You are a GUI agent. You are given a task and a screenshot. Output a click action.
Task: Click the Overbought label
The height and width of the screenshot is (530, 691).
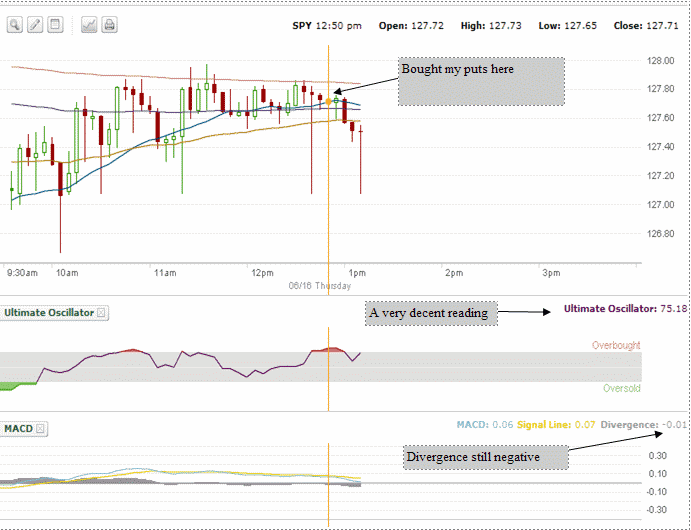[x=616, y=345]
